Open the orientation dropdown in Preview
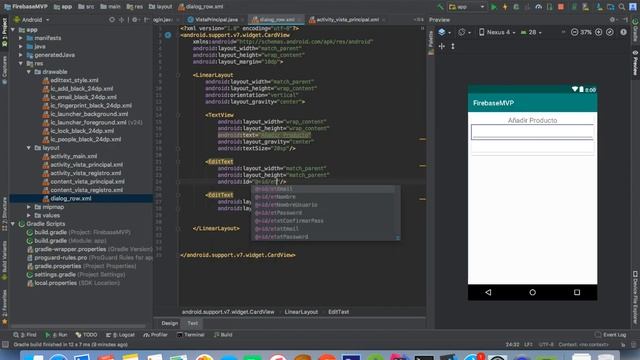Image resolution: width=640 pixels, height=360 pixels. tap(464, 32)
